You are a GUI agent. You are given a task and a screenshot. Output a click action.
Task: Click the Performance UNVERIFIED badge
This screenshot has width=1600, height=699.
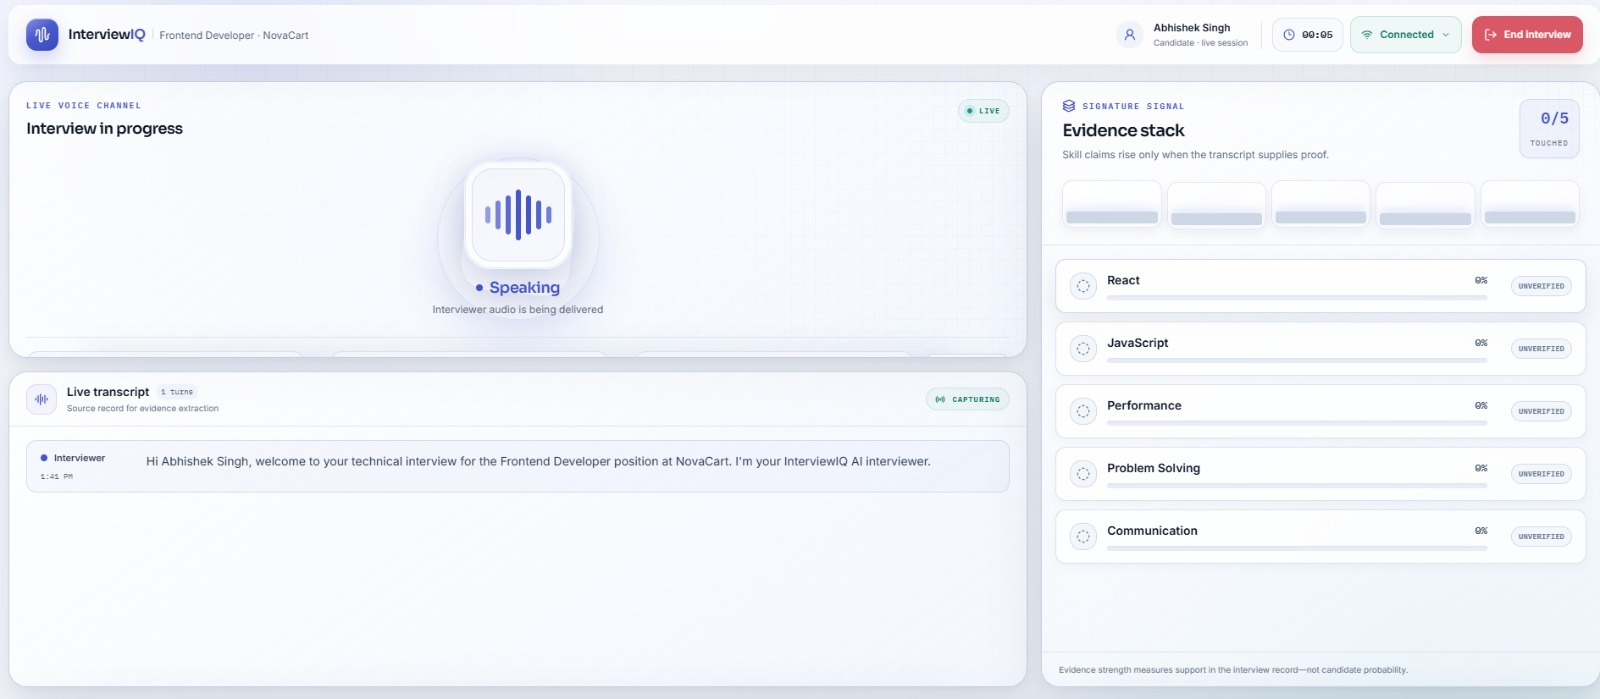1541,411
